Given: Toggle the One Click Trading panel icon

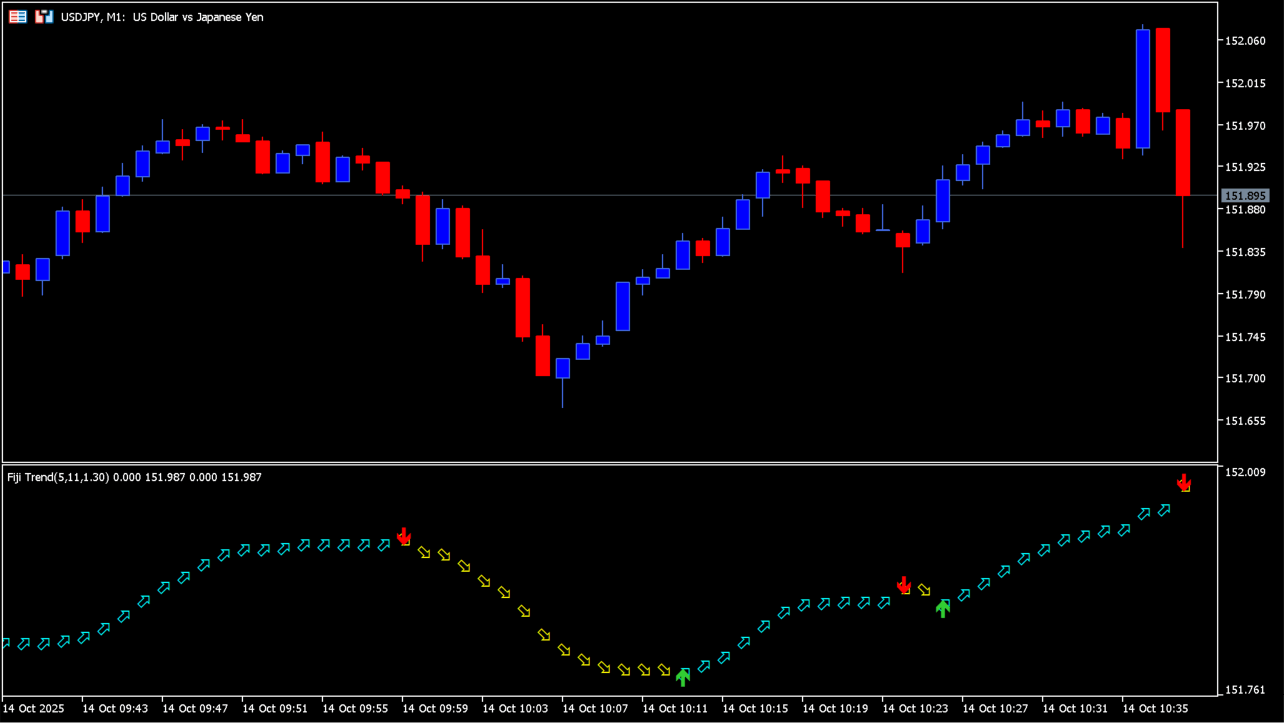Looking at the screenshot, I should (43, 17).
